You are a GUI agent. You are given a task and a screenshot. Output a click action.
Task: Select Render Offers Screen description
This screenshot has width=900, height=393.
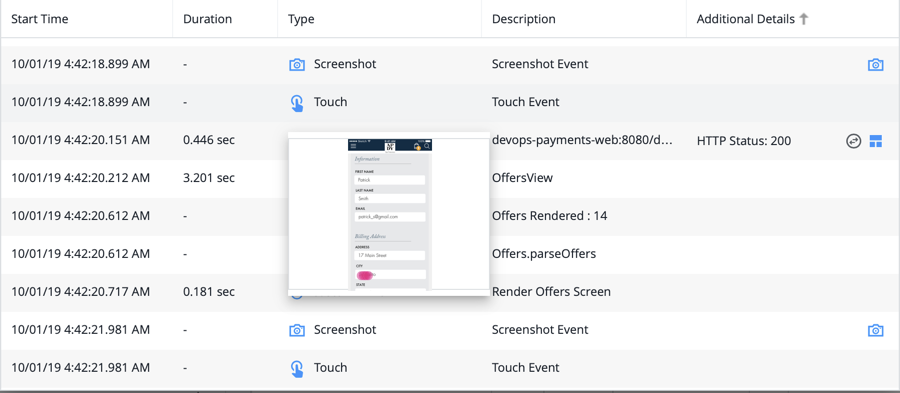551,291
